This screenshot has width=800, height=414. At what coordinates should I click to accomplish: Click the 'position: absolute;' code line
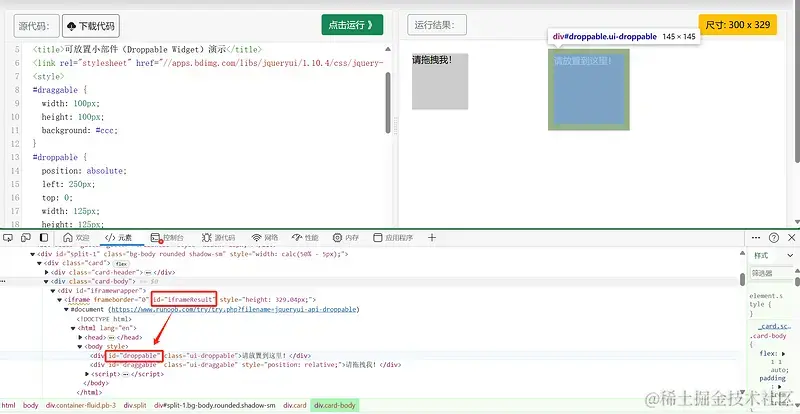(84, 171)
